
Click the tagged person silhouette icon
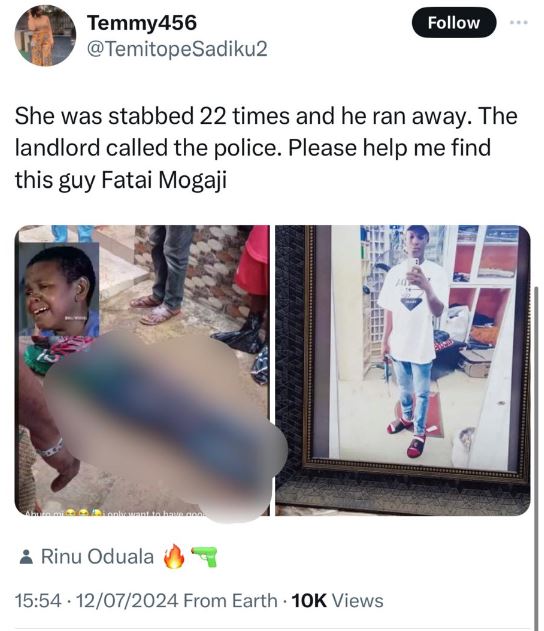click(x=26, y=557)
